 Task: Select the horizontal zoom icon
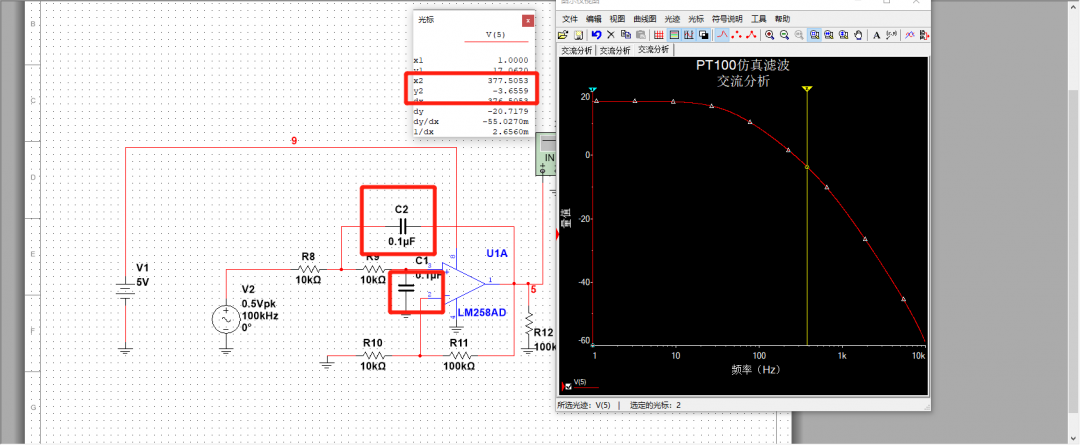click(x=829, y=34)
